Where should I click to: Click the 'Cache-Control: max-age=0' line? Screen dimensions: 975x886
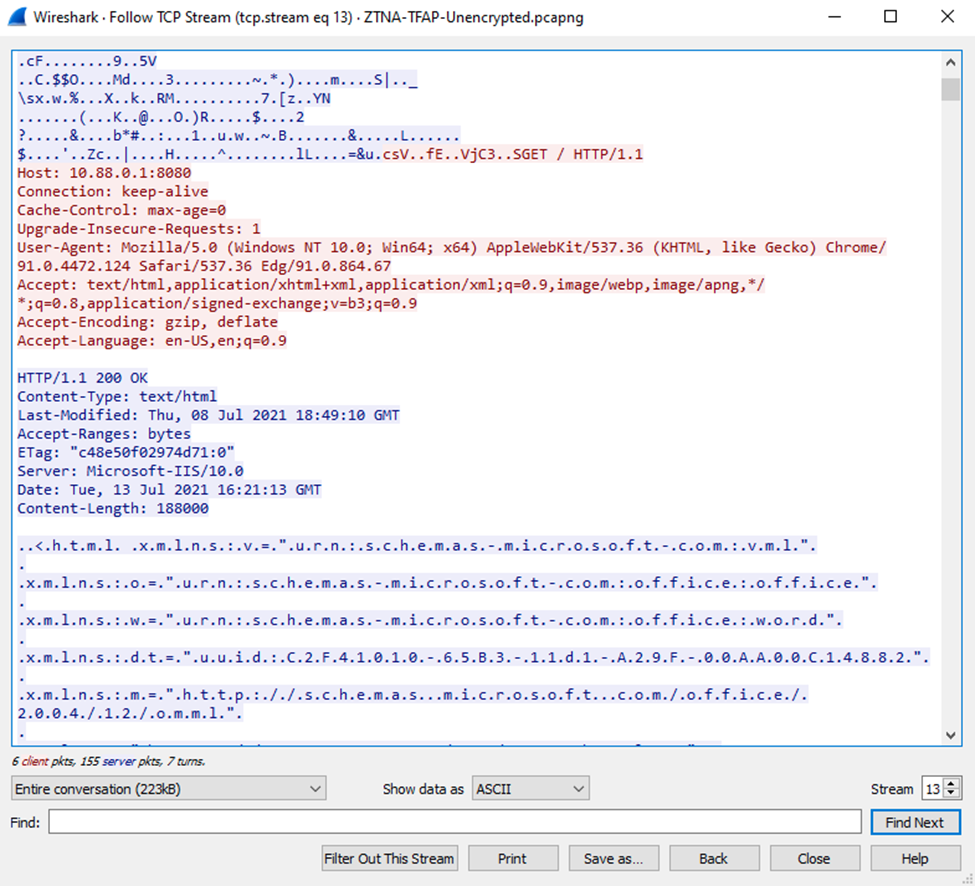pyautogui.click(x=121, y=210)
